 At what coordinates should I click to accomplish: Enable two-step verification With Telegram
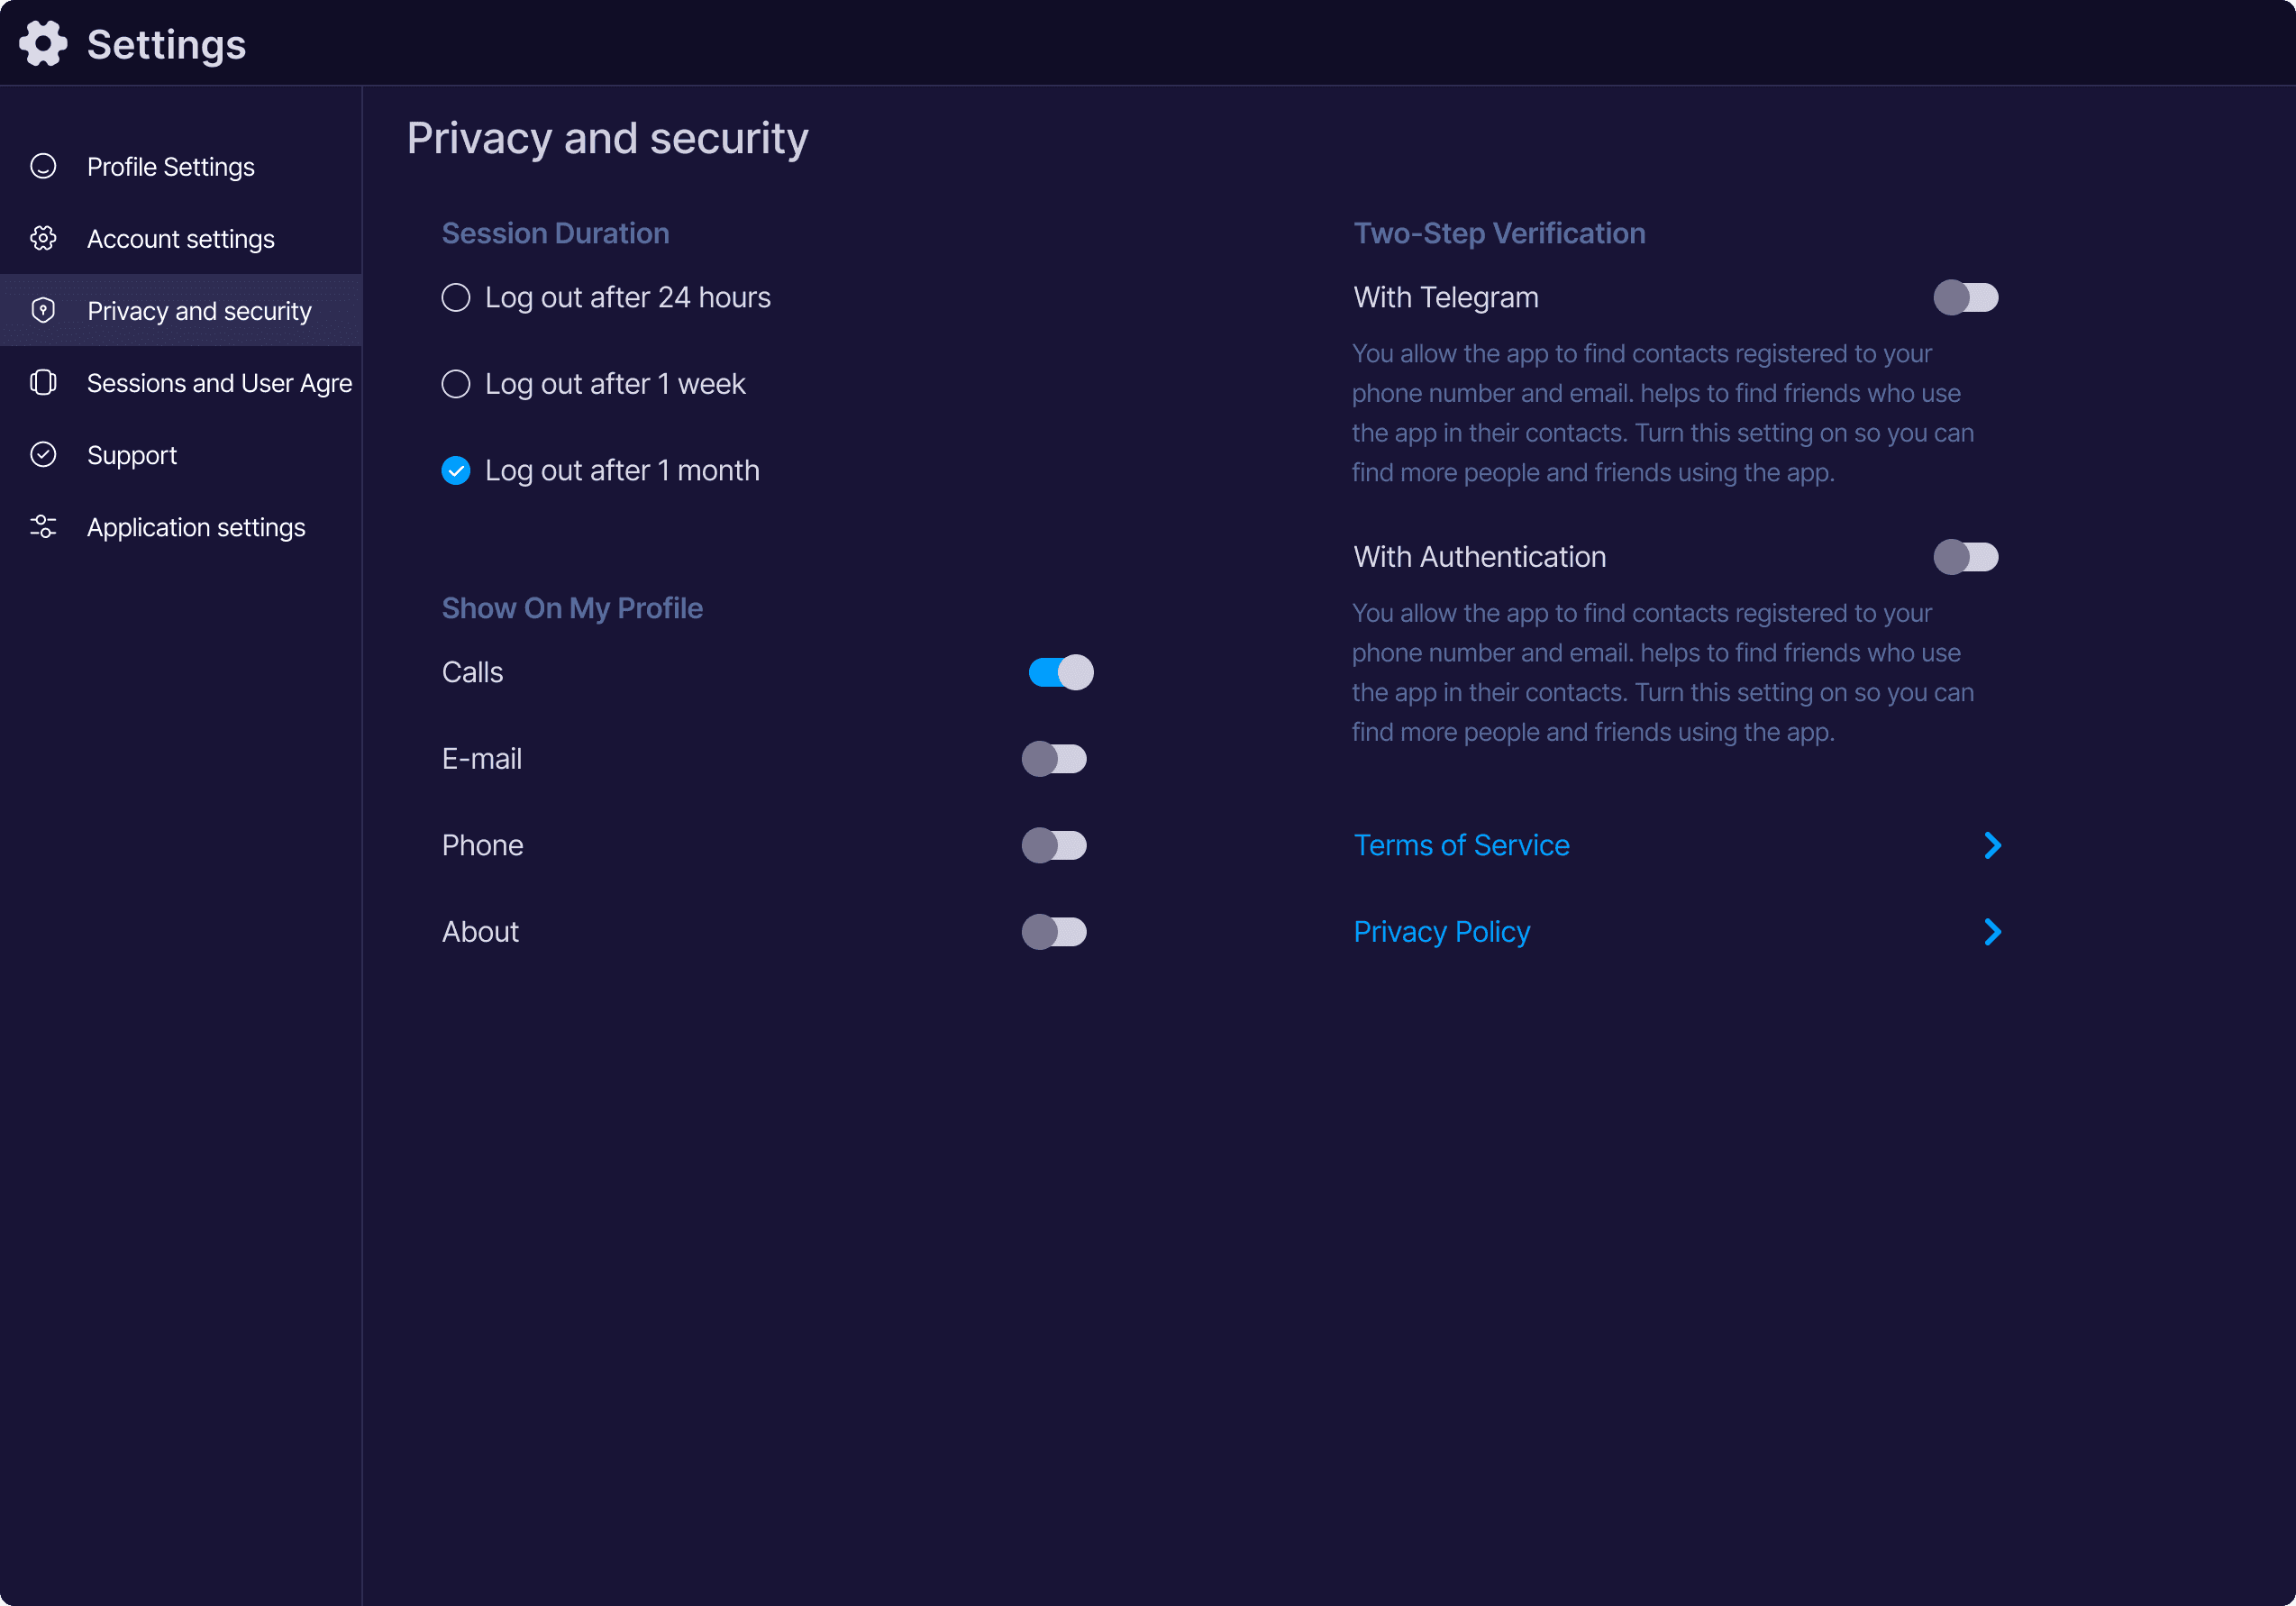[x=1965, y=297]
